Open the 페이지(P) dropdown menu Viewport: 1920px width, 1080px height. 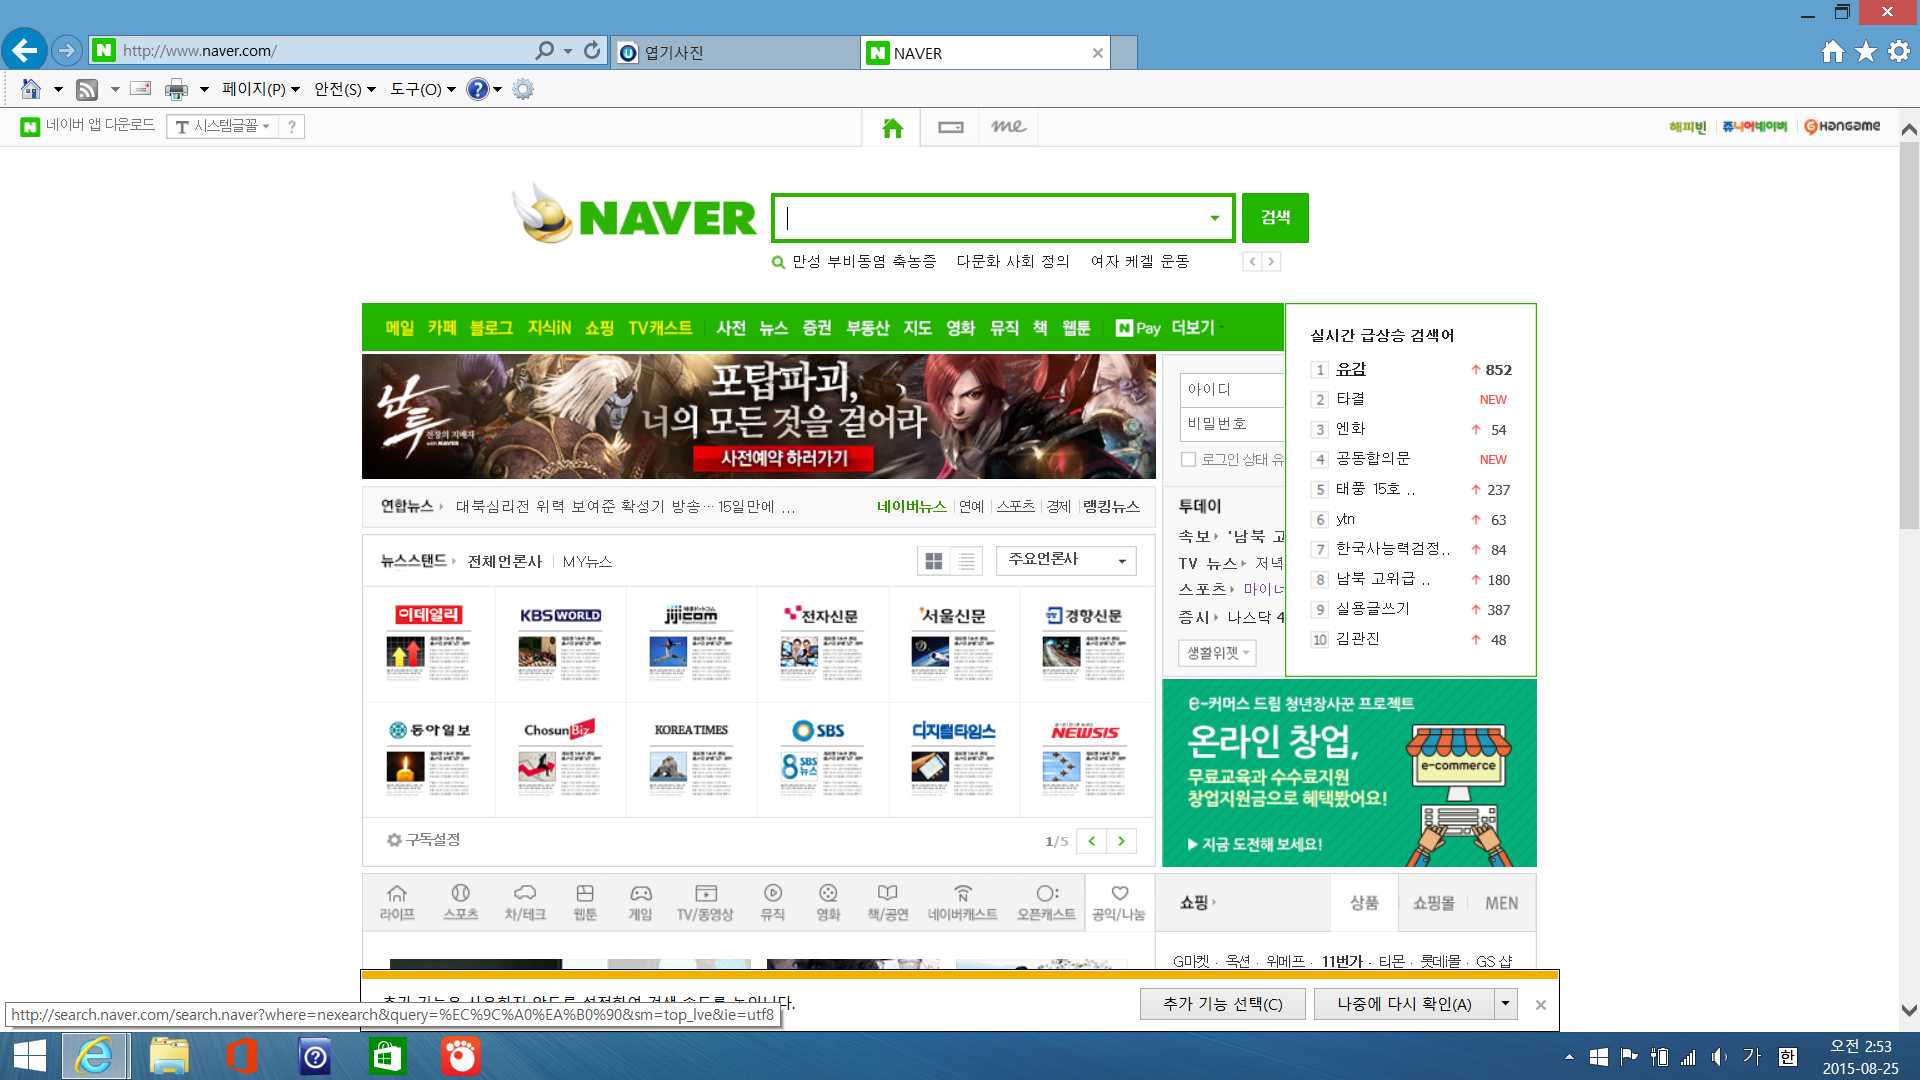(x=260, y=89)
